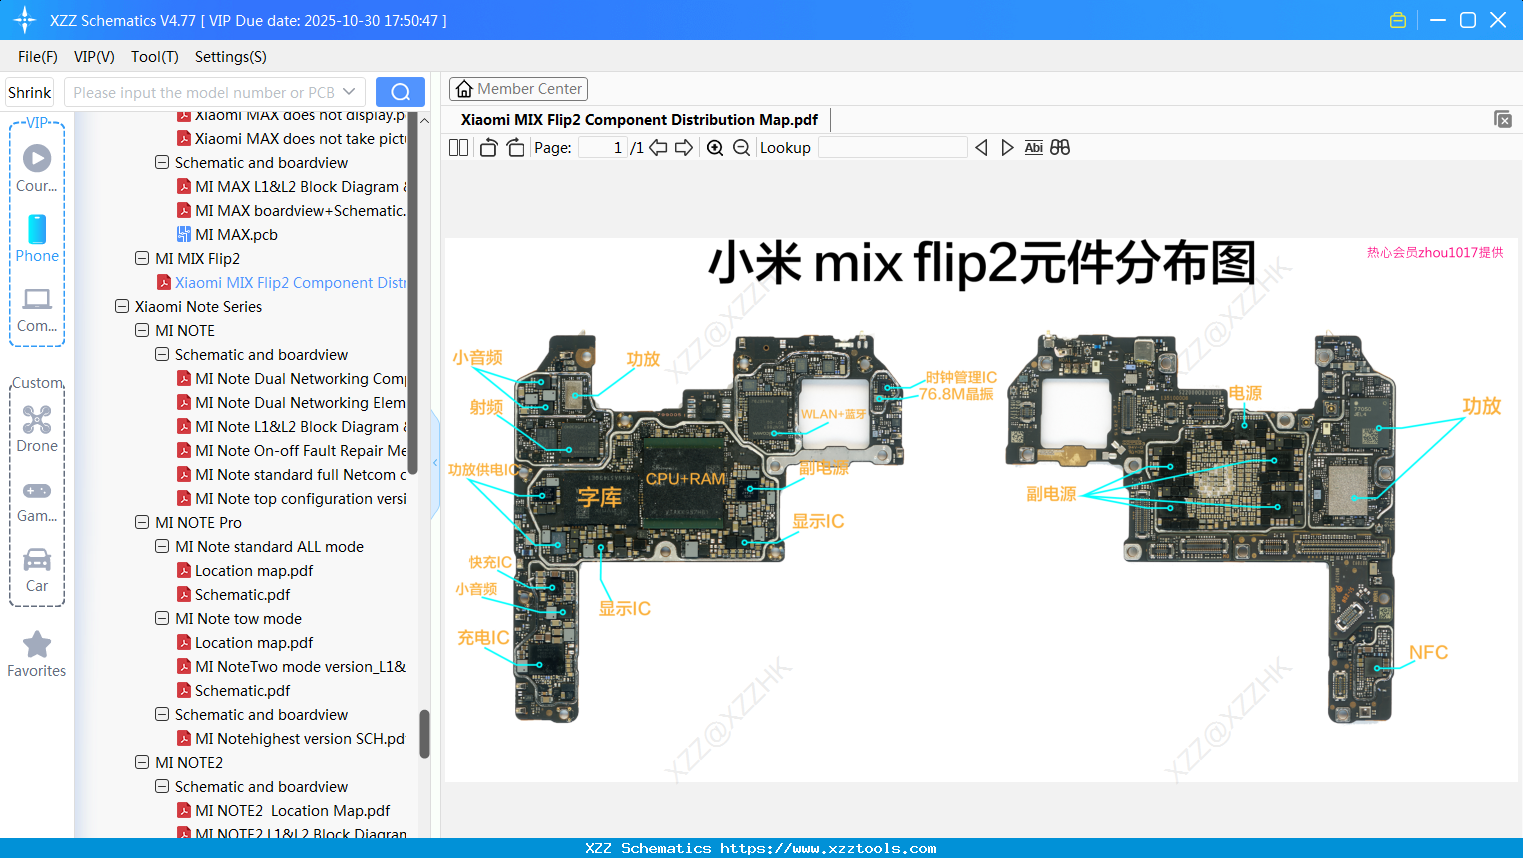The width and height of the screenshot is (1523, 858).
Task: Zoom out of the PDF page
Action: click(740, 147)
